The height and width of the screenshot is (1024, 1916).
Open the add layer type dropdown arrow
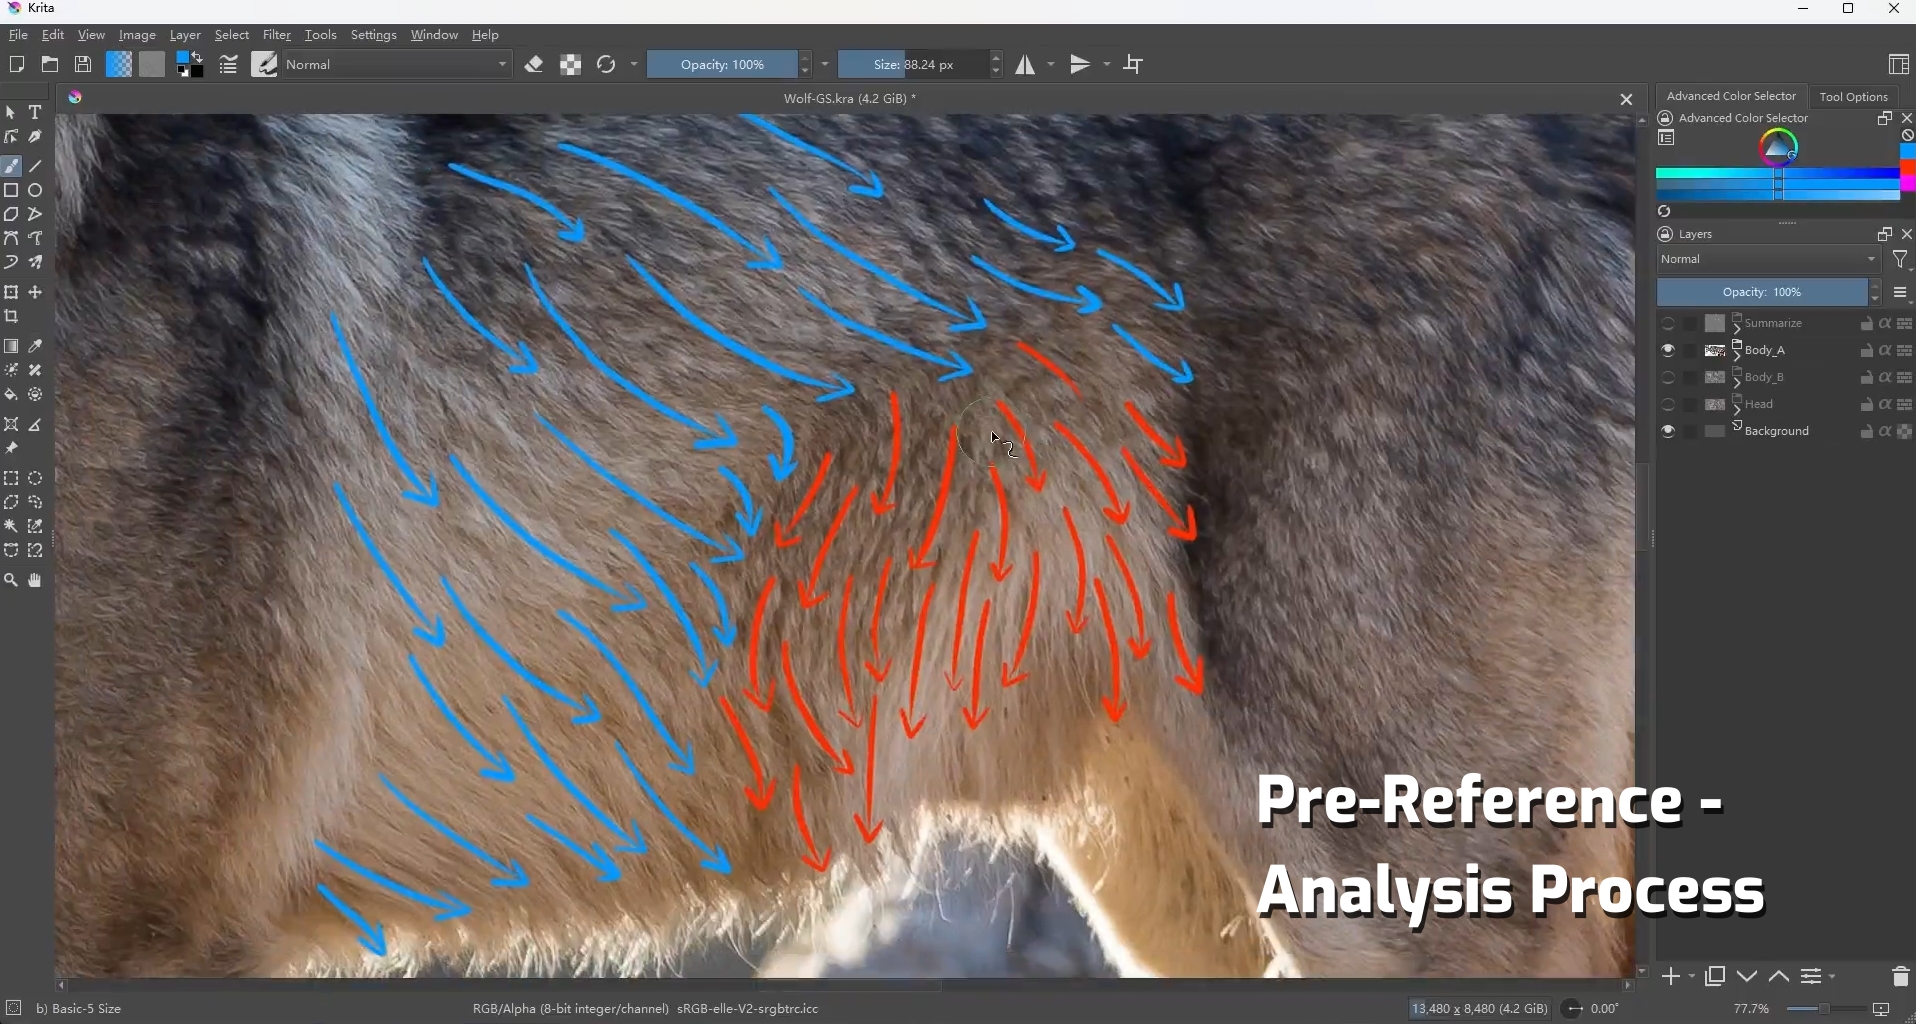[x=1691, y=978]
